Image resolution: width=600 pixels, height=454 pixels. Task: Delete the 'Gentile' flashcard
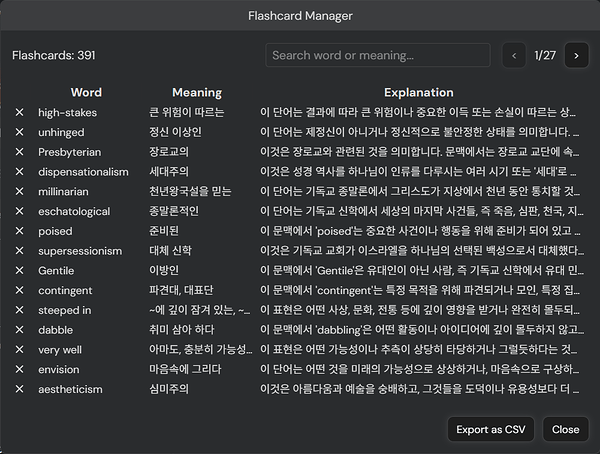(x=19, y=271)
